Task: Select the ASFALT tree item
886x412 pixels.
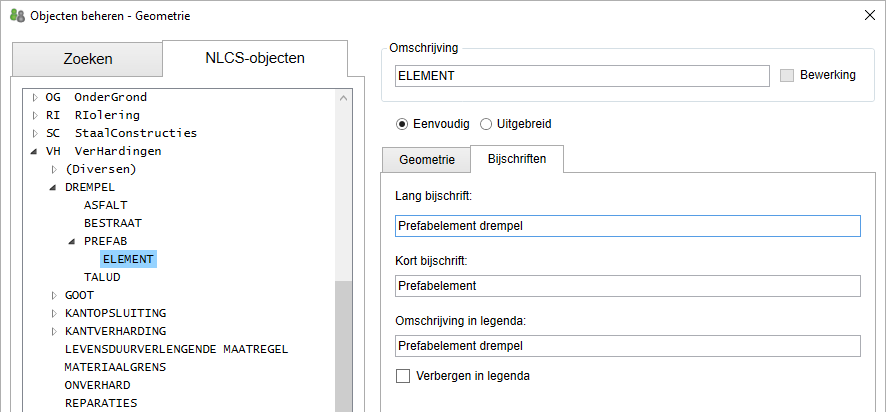Action: (x=106, y=205)
